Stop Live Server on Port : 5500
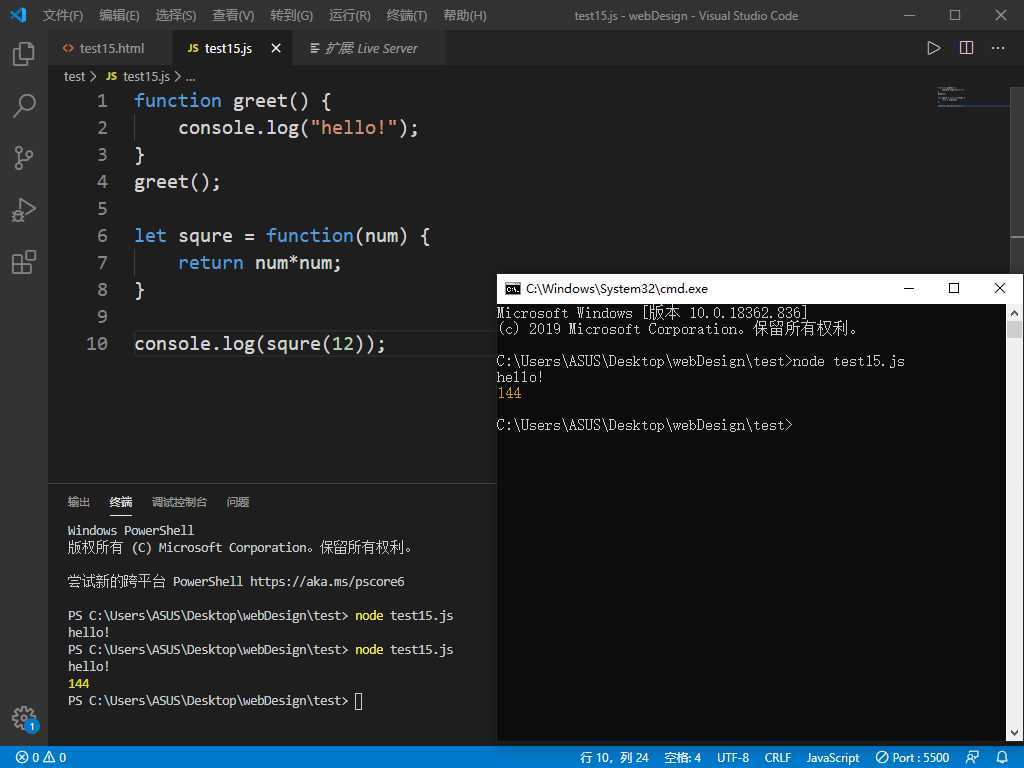This screenshot has width=1024, height=768. click(912, 758)
